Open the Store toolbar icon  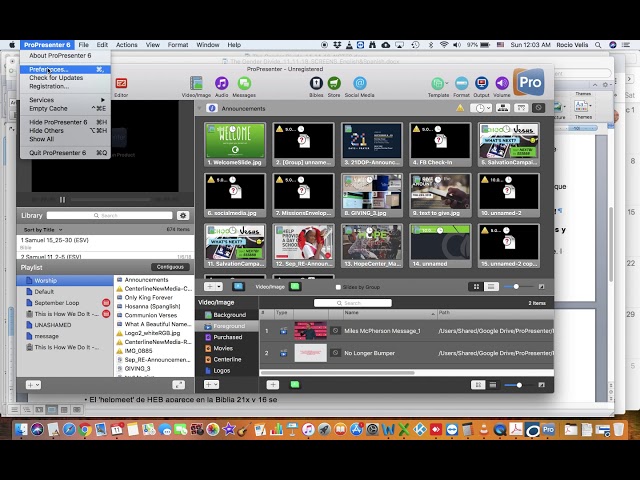334,84
